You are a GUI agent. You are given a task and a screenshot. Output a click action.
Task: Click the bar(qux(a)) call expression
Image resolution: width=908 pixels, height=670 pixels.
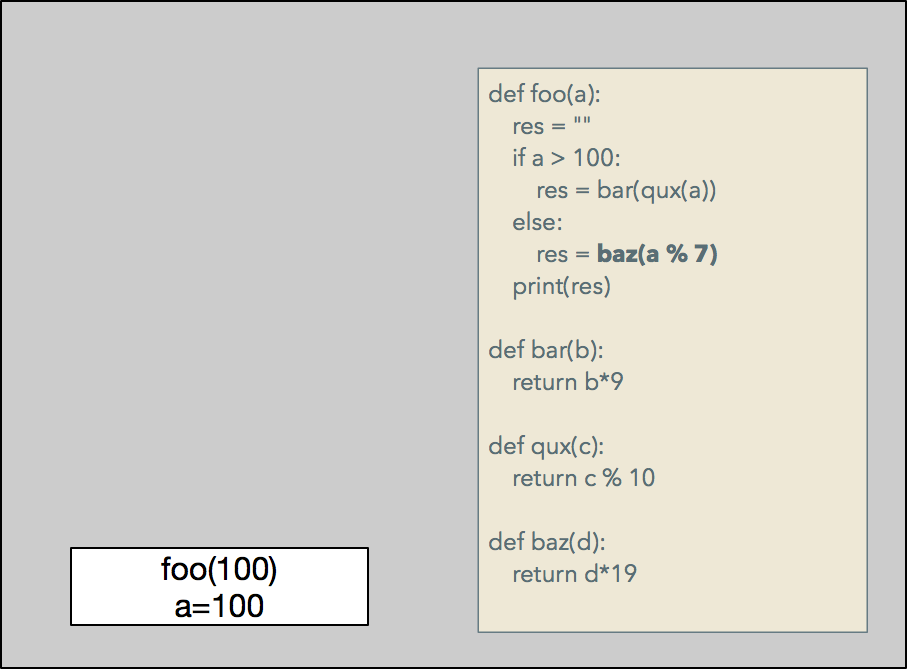pos(657,191)
